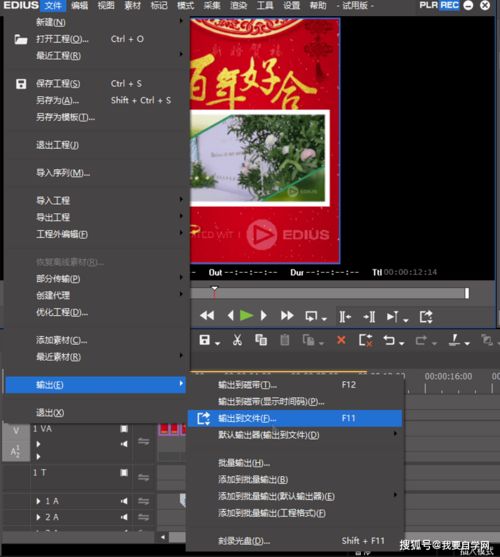Click the loop playback icon

pyautogui.click(x=311, y=316)
